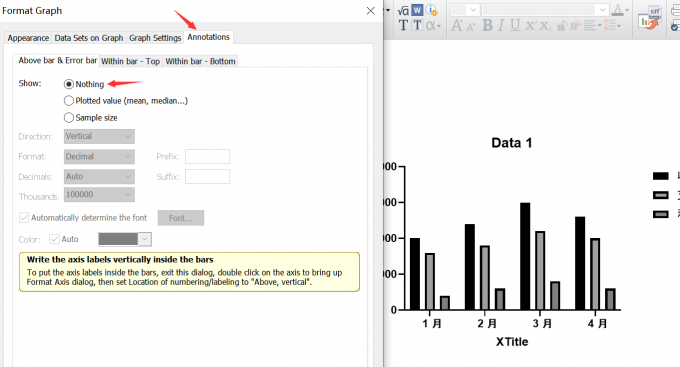The height and width of the screenshot is (367, 680).
Task: Insert equation with the square root icon
Action: pyautogui.click(x=403, y=10)
